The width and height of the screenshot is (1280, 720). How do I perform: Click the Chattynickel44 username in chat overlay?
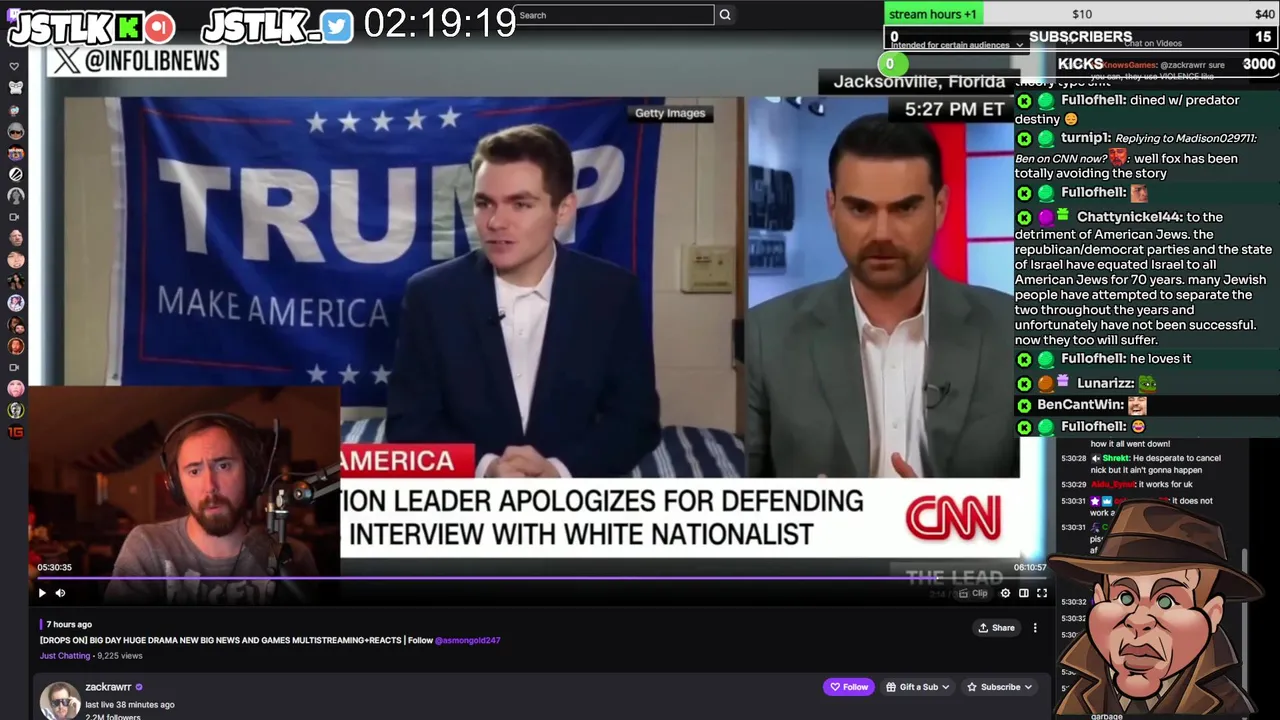(x=1129, y=217)
